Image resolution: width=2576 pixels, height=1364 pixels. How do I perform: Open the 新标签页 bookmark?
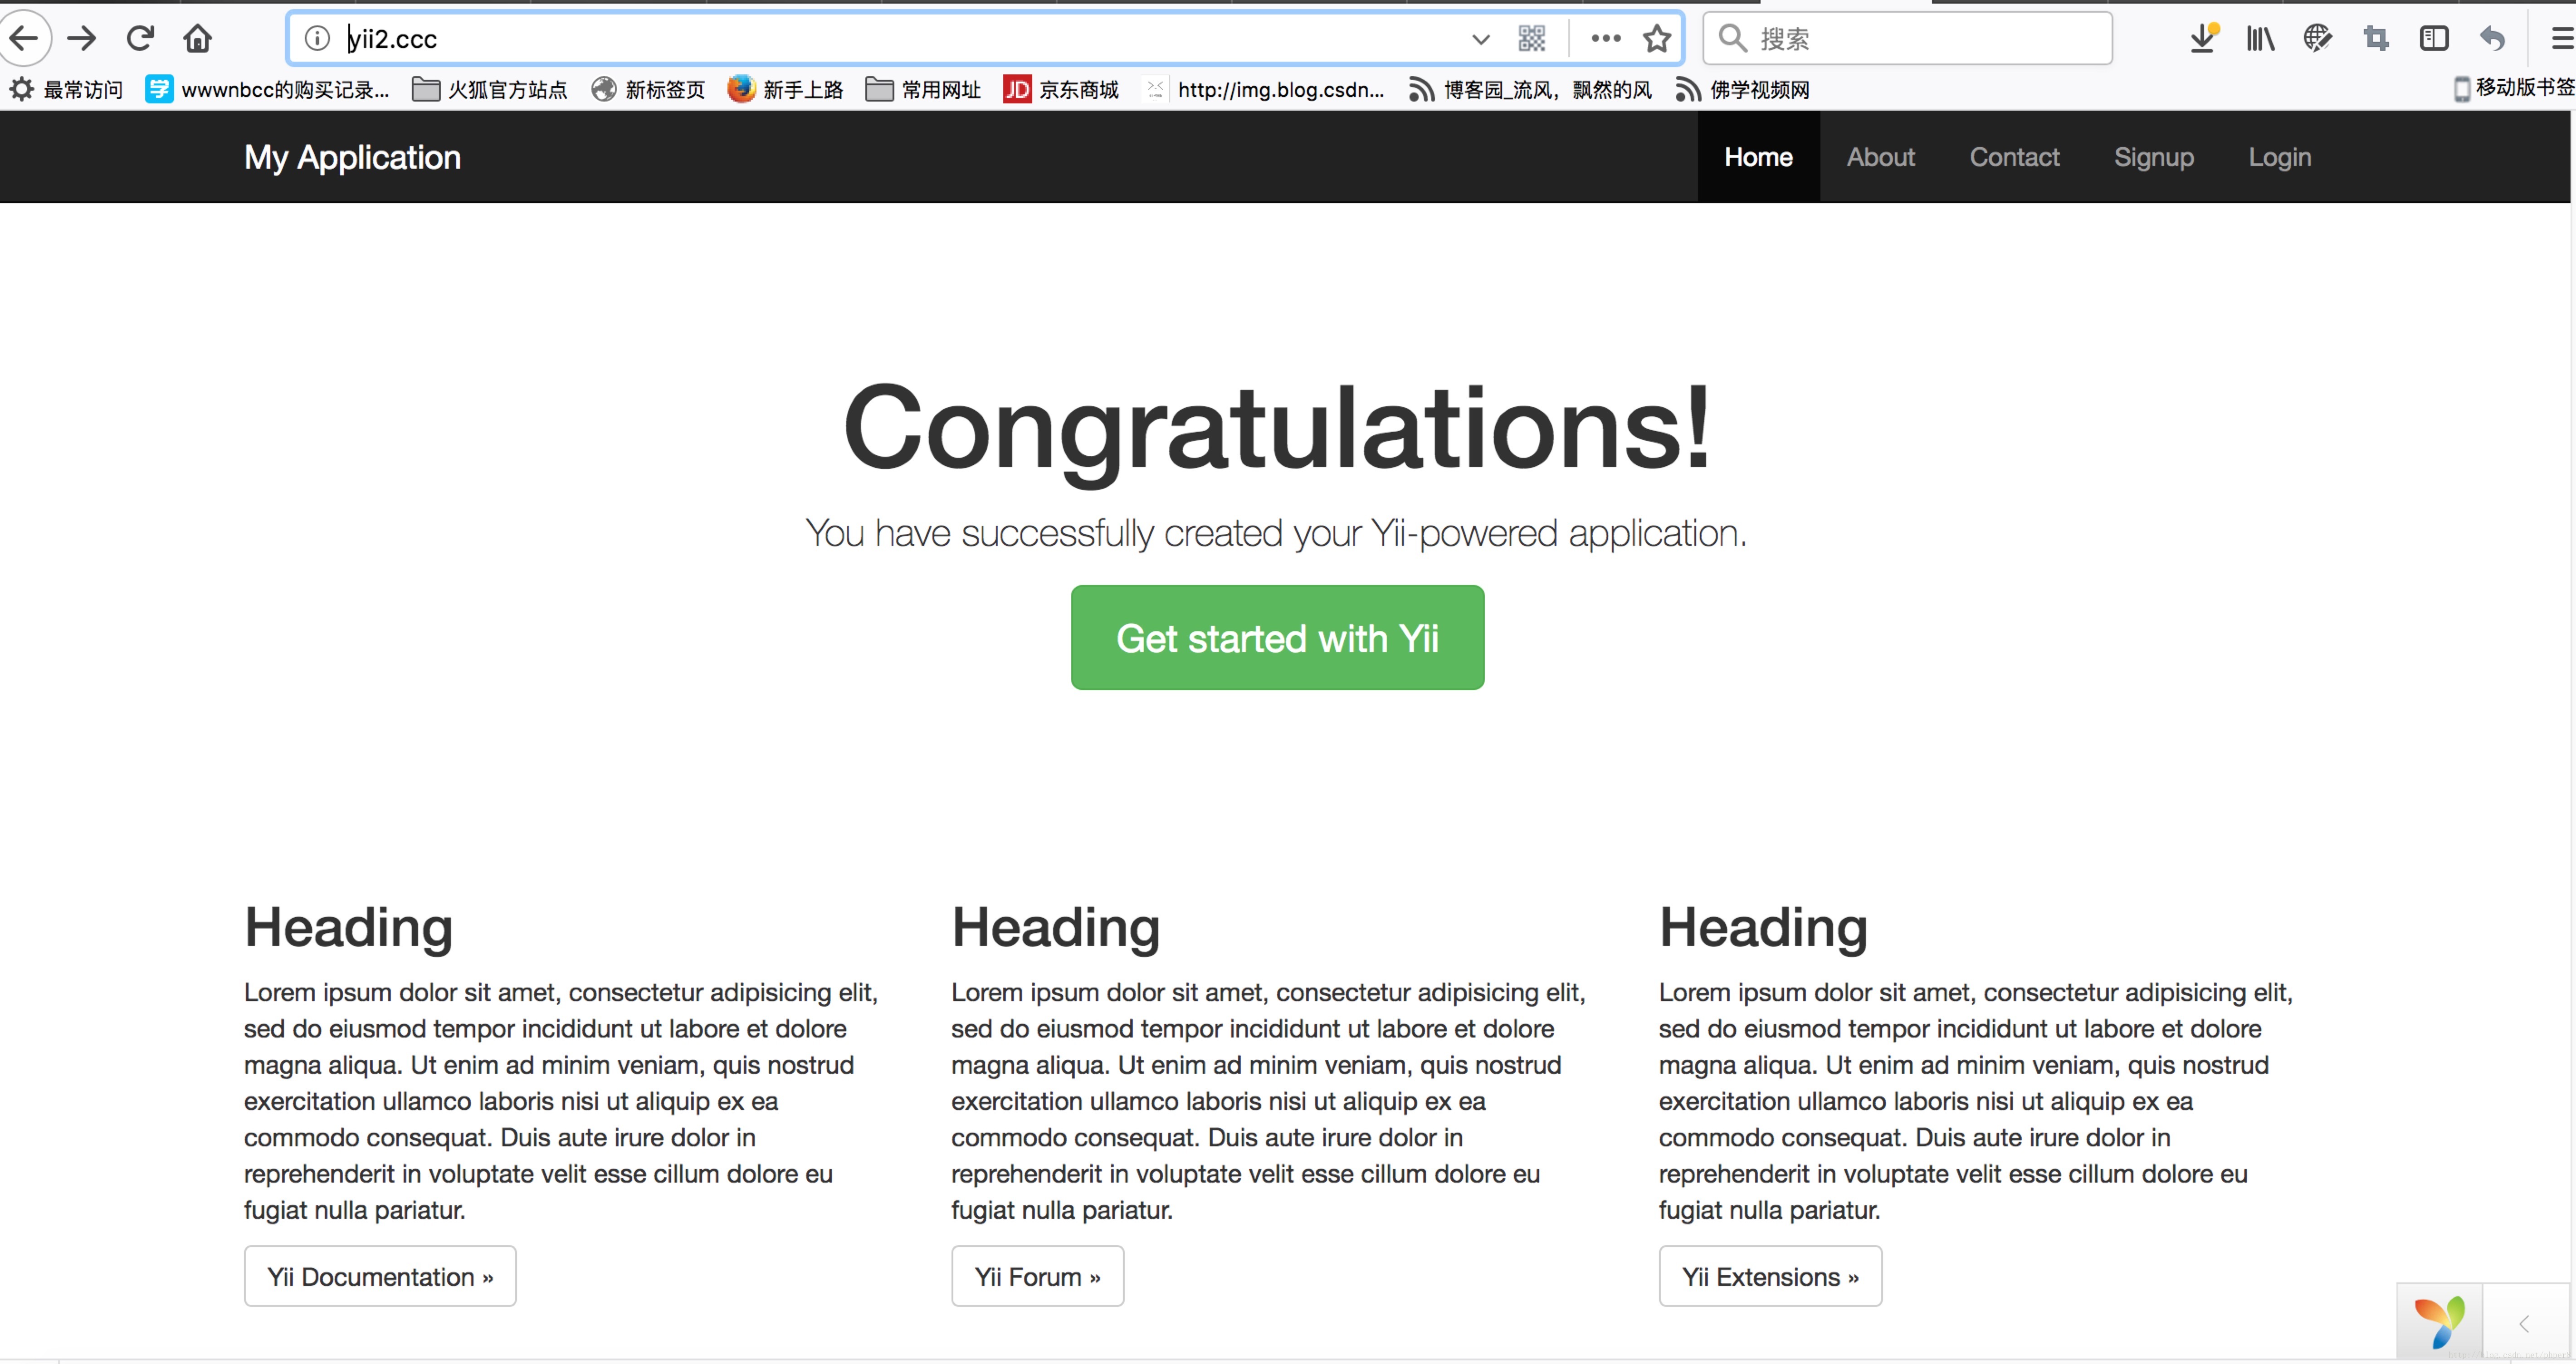[x=648, y=90]
